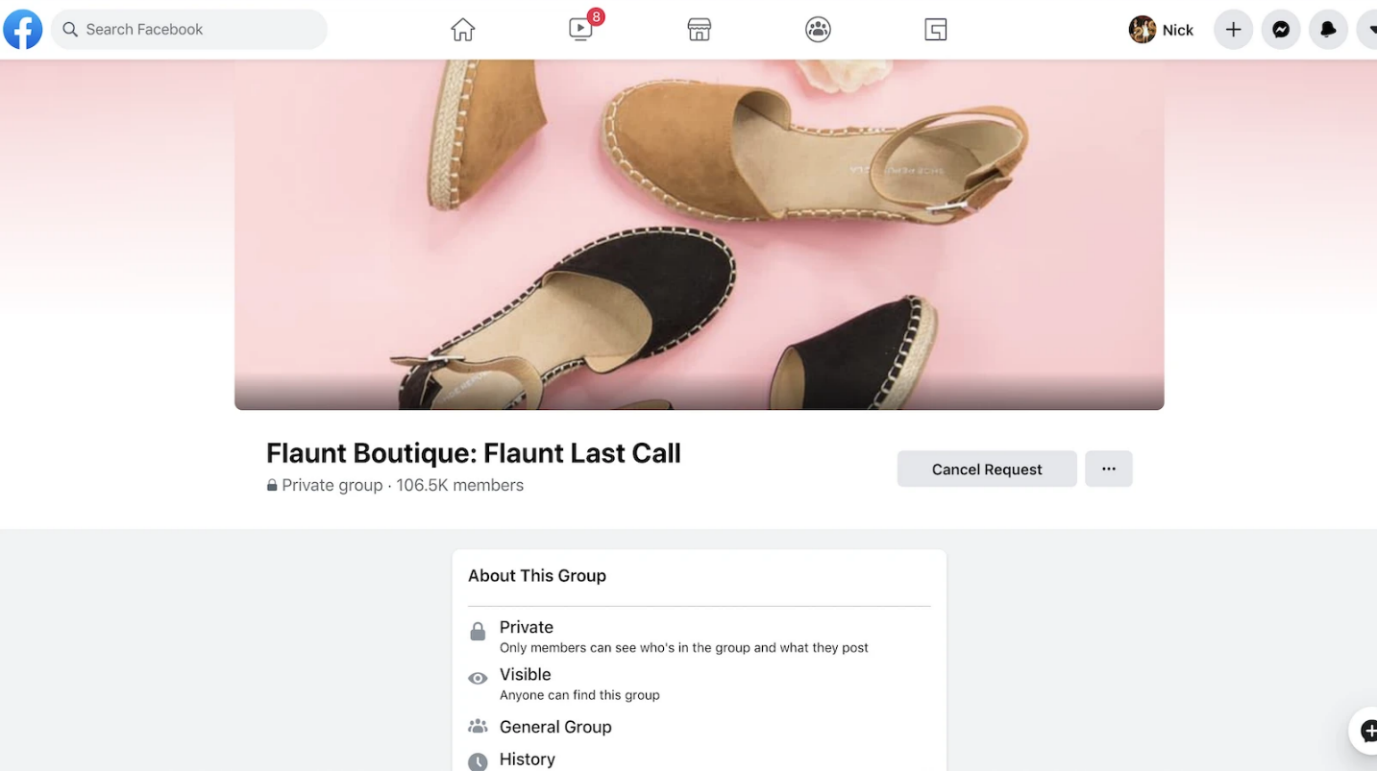The image size is (1377, 771).
Task: Open the Marketplace storefront icon
Action: click(x=699, y=30)
